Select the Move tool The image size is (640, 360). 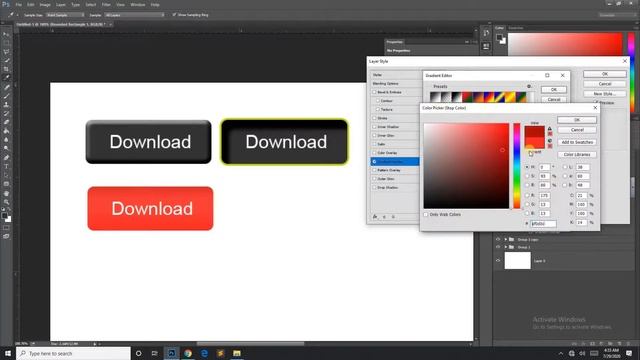[x=6, y=34]
